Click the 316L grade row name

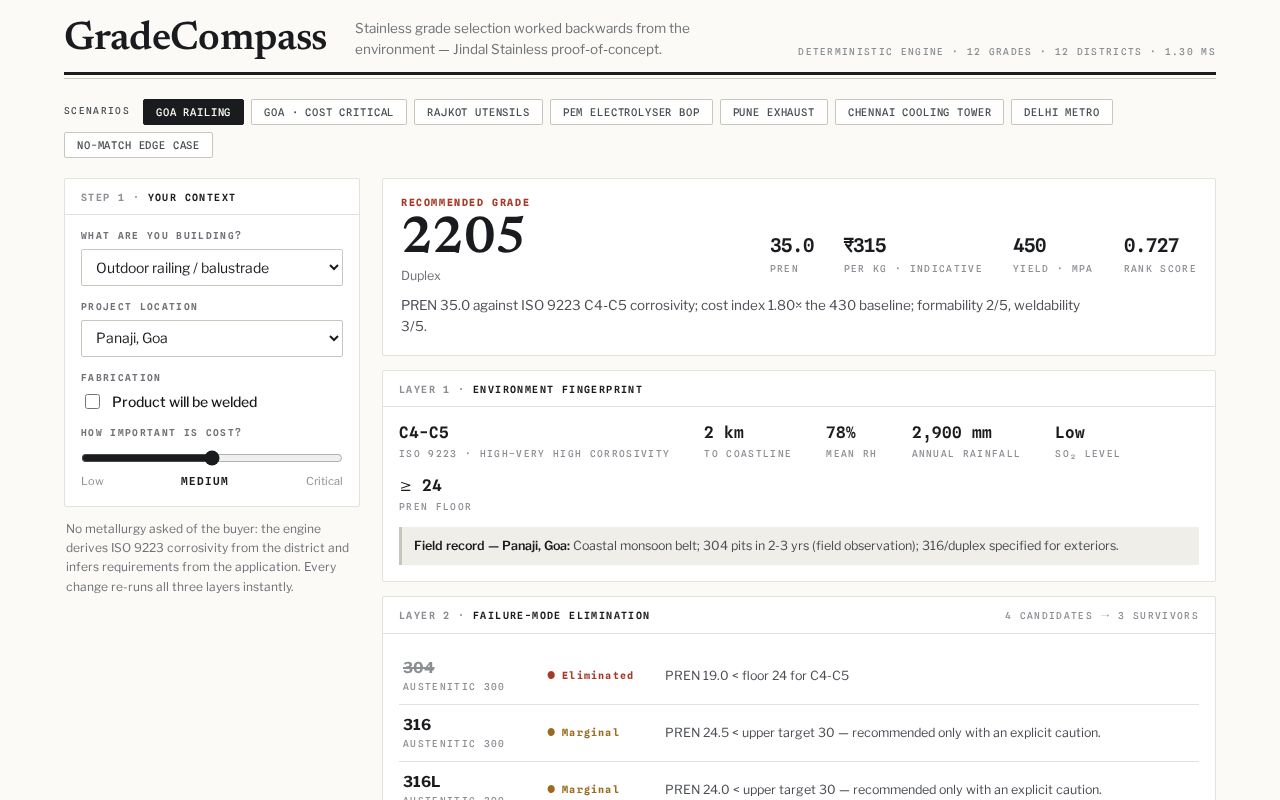(x=422, y=781)
